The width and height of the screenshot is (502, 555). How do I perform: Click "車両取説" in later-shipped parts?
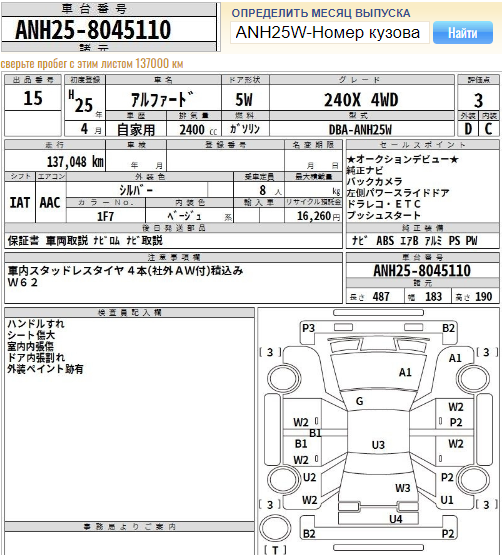tap(67, 241)
